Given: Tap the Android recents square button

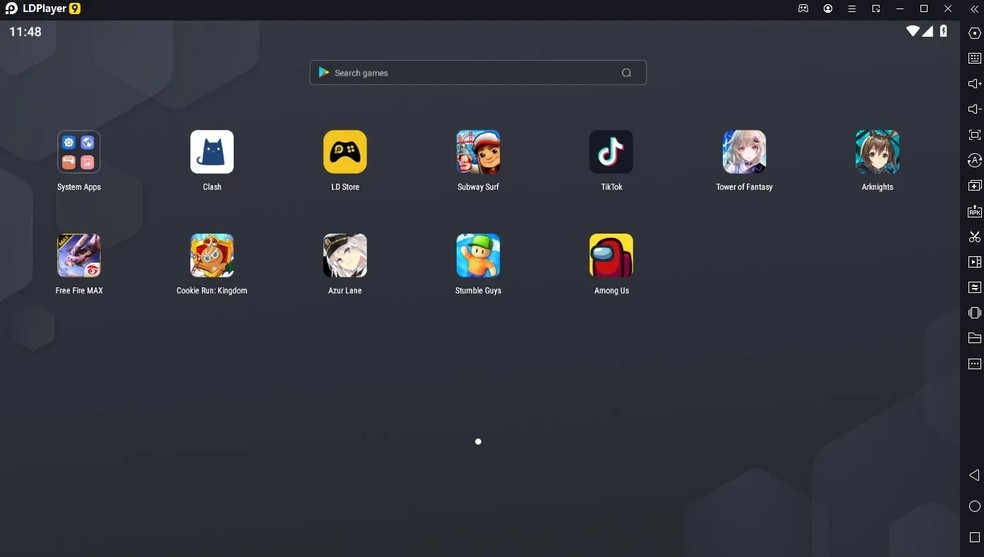Looking at the screenshot, I should click(x=974, y=537).
